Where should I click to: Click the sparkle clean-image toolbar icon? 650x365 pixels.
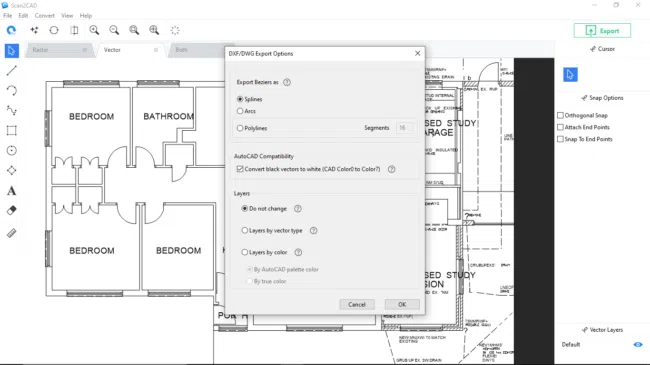tap(34, 30)
